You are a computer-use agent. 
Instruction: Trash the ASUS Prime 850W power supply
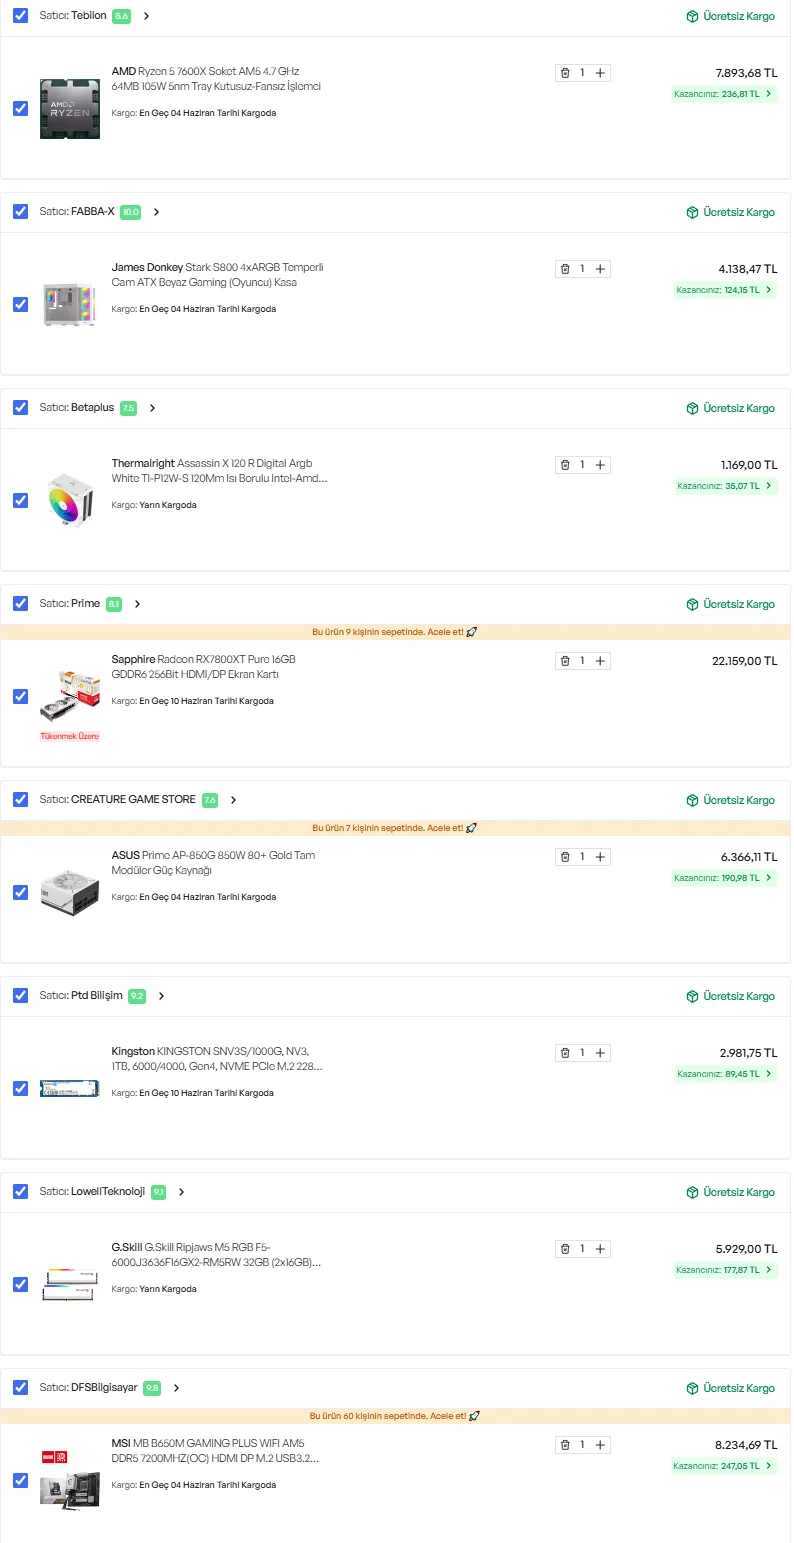[565, 857]
